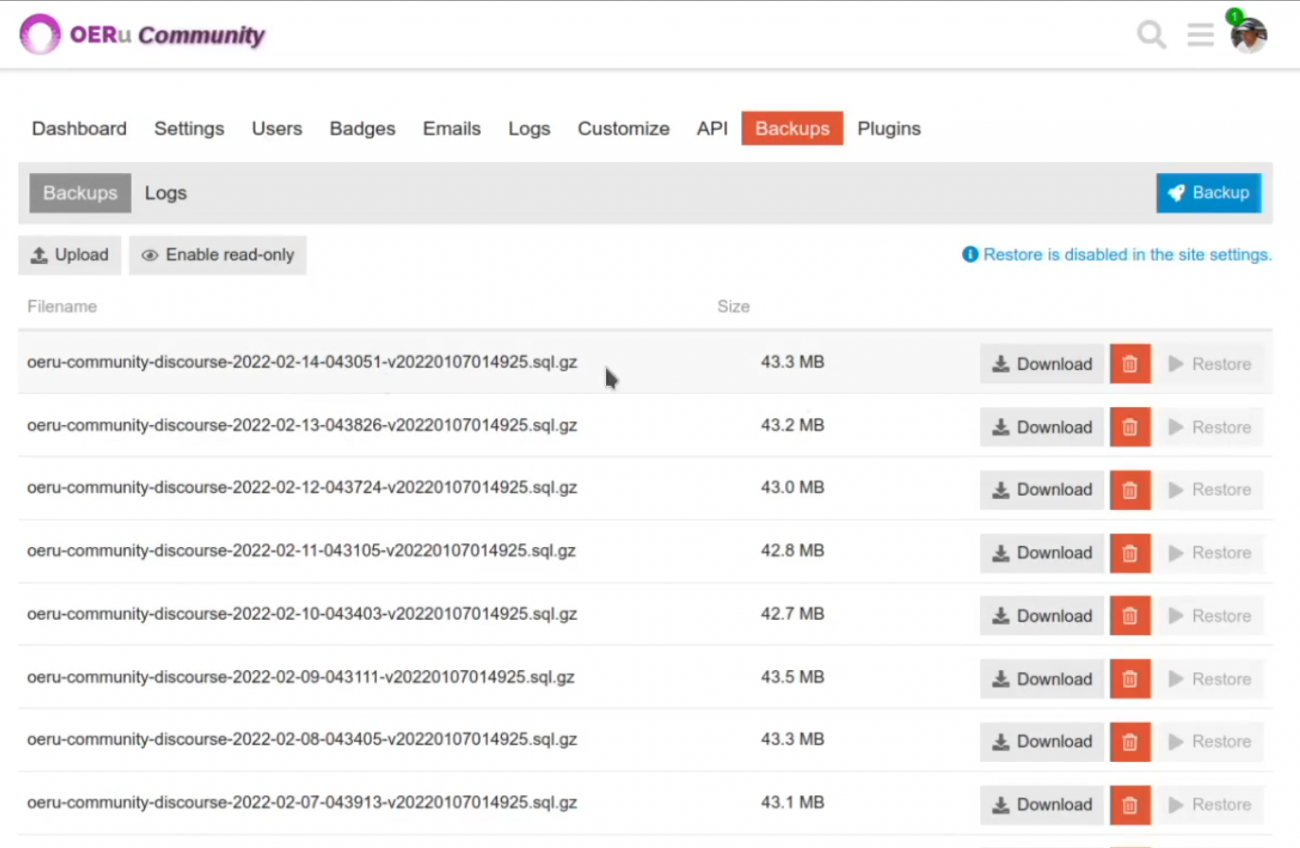Download the 2022-02-10 backup file
The height and width of the screenshot is (848, 1300).
click(x=1042, y=616)
